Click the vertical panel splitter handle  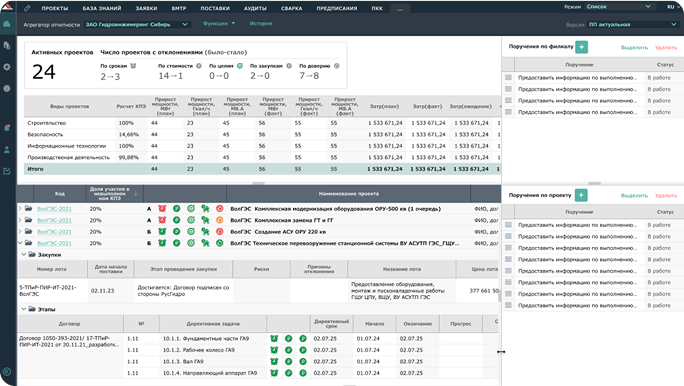tap(501, 352)
